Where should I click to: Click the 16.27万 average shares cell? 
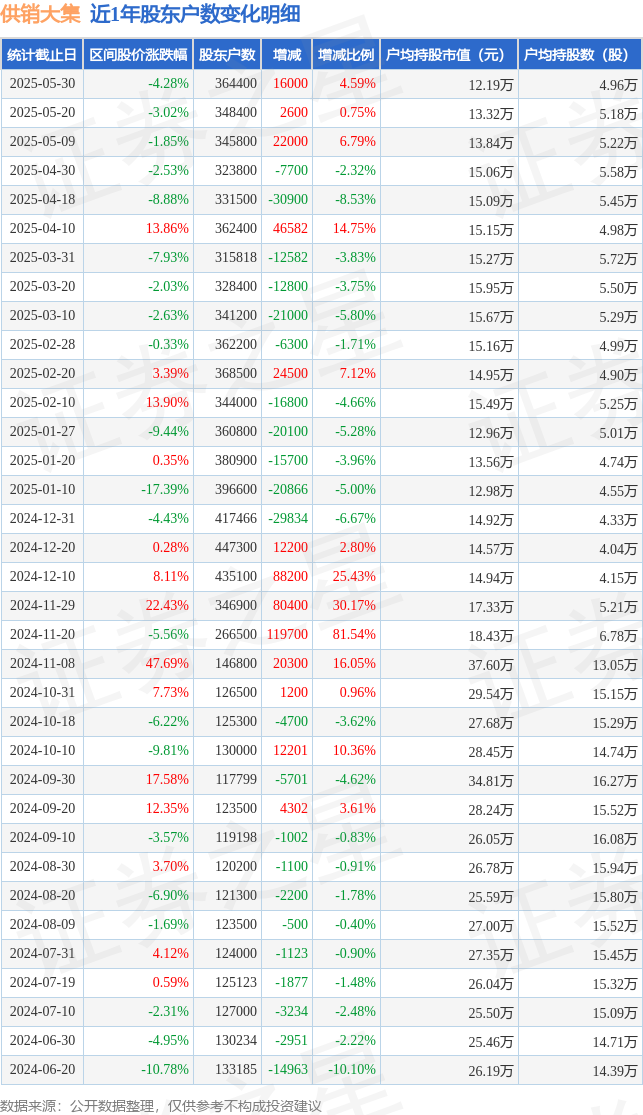tap(615, 781)
